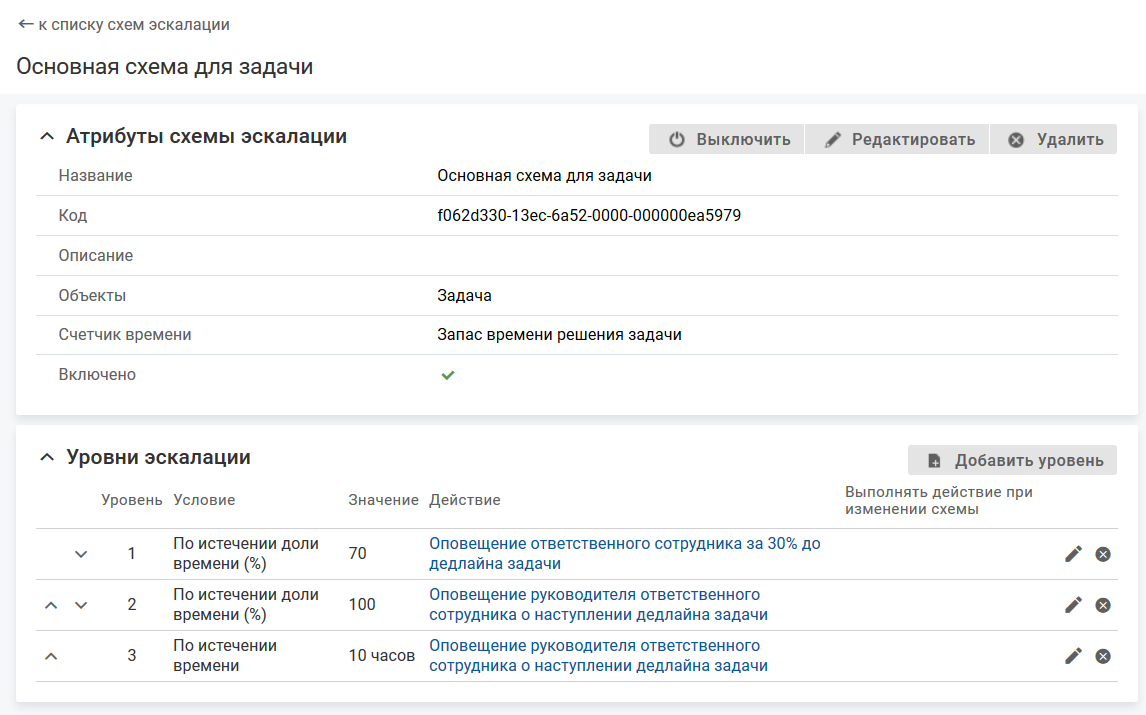Delete escalation level 1 with cross icon
This screenshot has height=715, width=1146.
pyautogui.click(x=1103, y=554)
